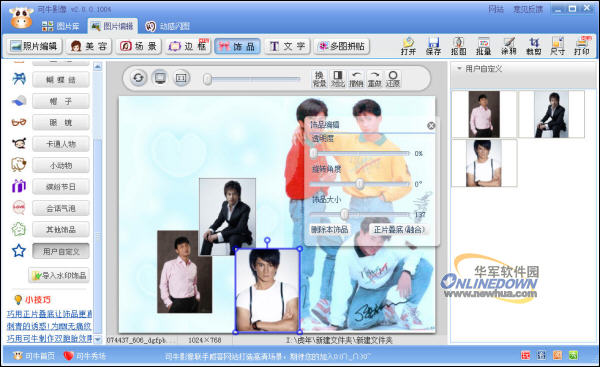Choose the 裁剪 crop tool
The image size is (600, 367).
click(x=533, y=46)
